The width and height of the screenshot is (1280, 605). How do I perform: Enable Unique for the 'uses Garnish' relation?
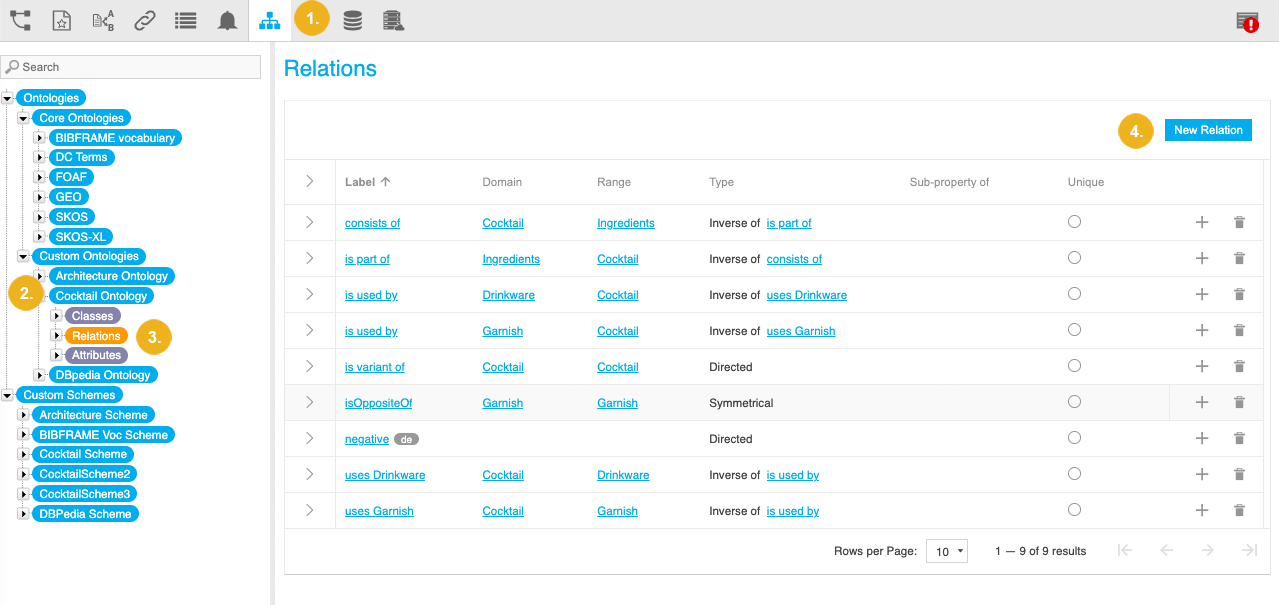click(x=1074, y=509)
